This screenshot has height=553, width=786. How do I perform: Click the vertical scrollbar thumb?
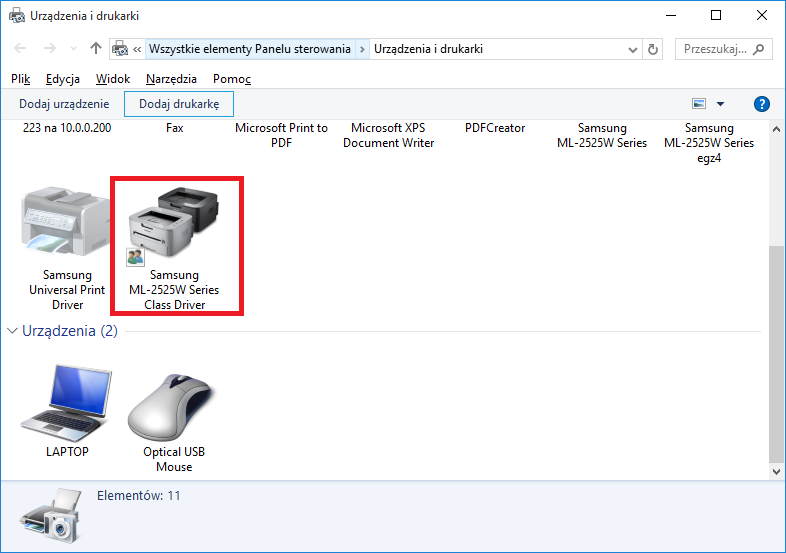coord(776,354)
